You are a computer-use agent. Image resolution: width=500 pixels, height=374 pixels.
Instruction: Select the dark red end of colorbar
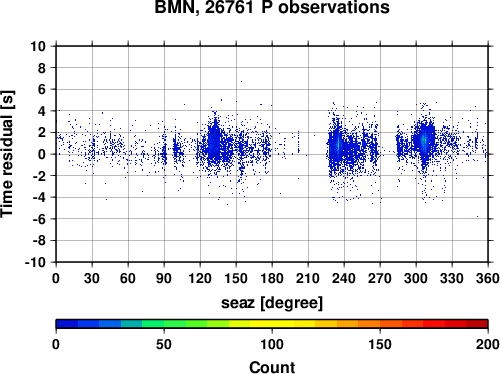(x=477, y=324)
